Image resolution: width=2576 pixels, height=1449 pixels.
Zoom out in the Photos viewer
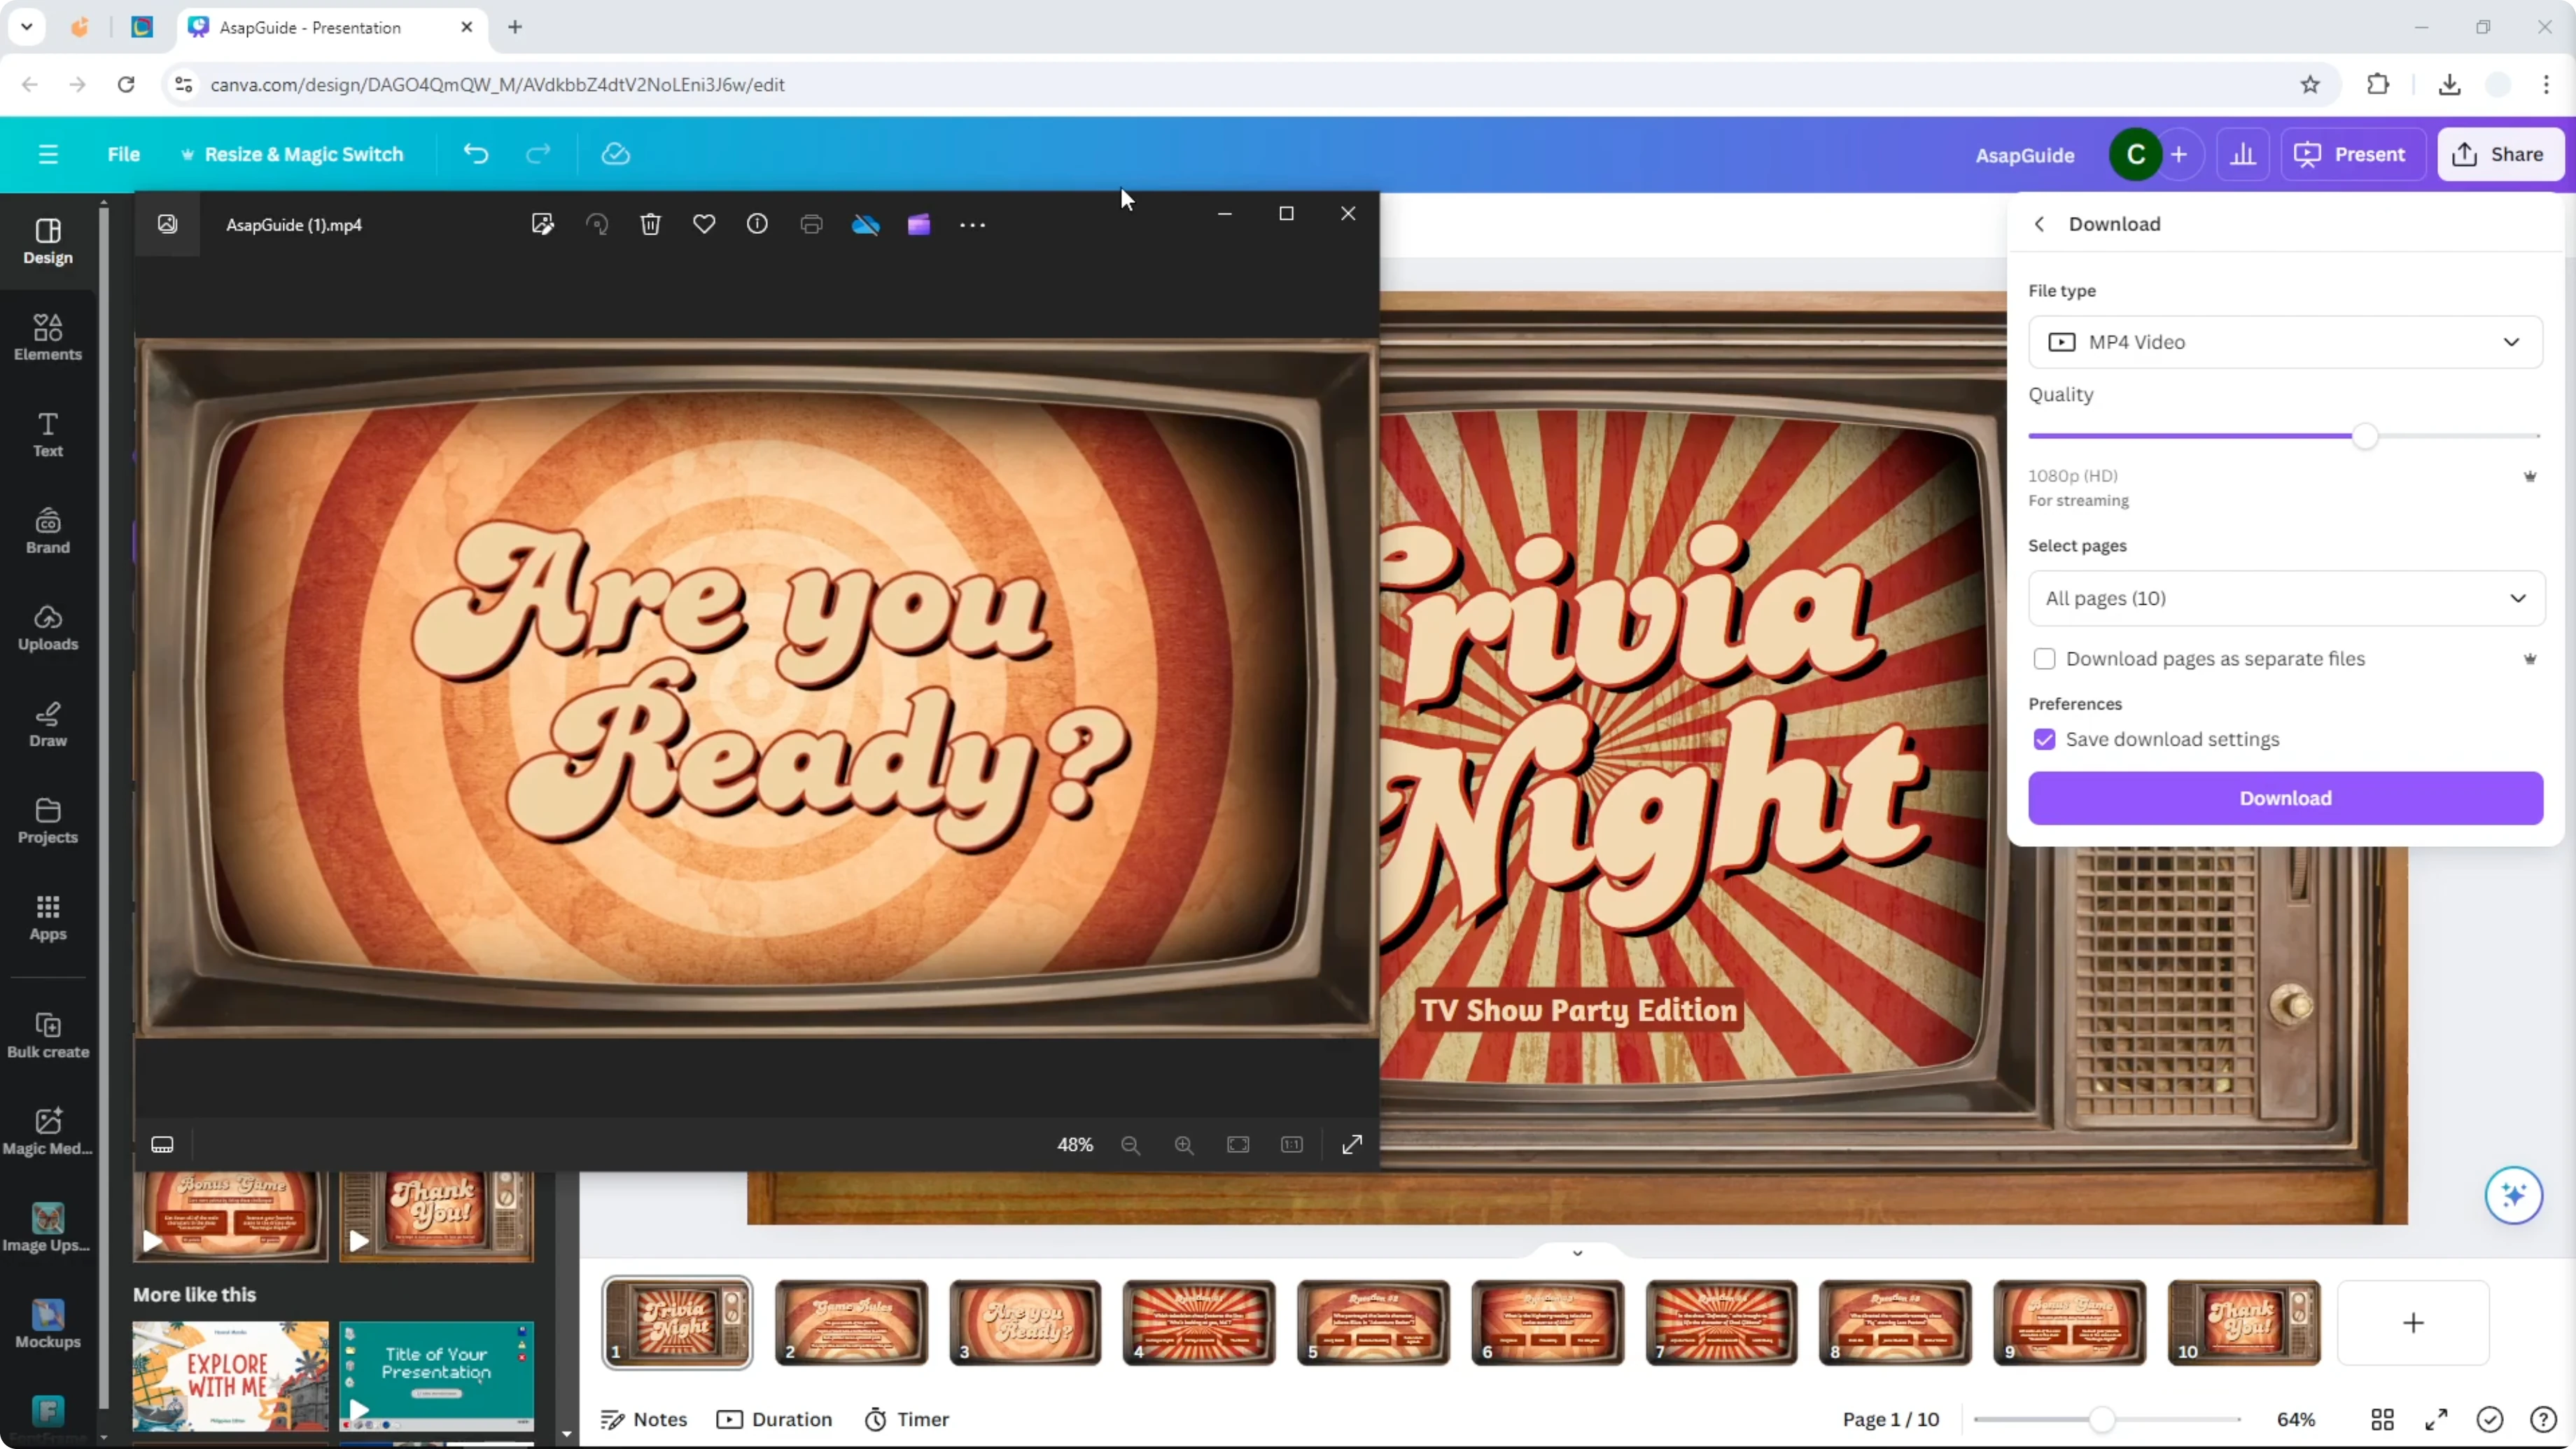[x=1130, y=1145]
